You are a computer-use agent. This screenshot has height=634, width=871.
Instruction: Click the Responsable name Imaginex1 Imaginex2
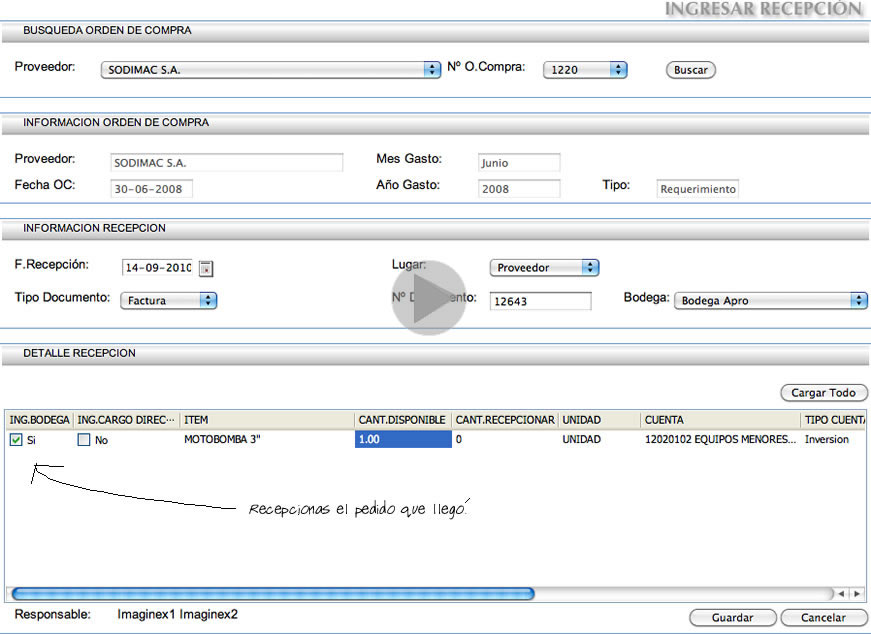point(177,615)
